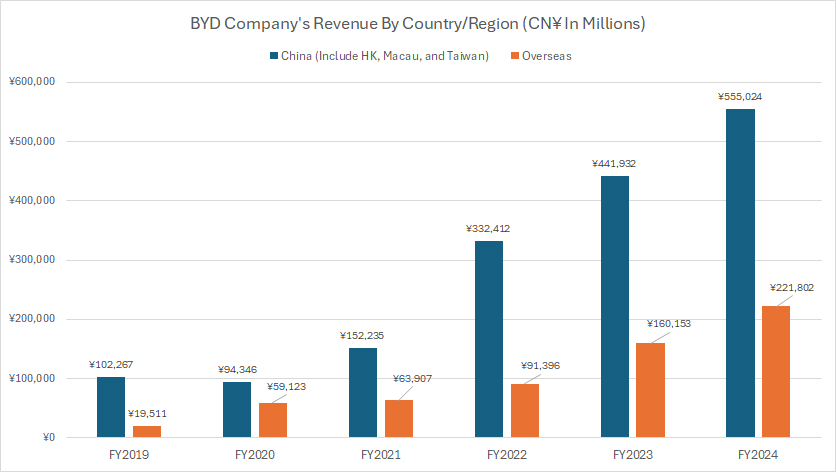The width and height of the screenshot is (836, 472).
Task: Click the ¥441,932 data label
Action: [614, 164]
